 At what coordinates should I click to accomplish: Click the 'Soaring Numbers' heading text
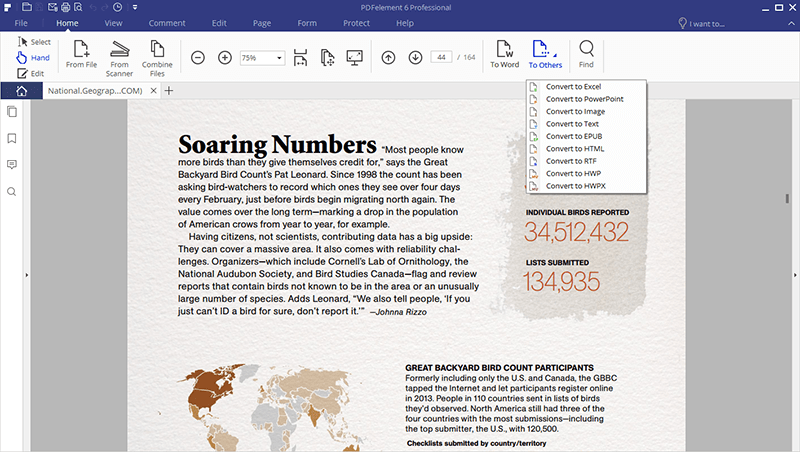[277, 144]
